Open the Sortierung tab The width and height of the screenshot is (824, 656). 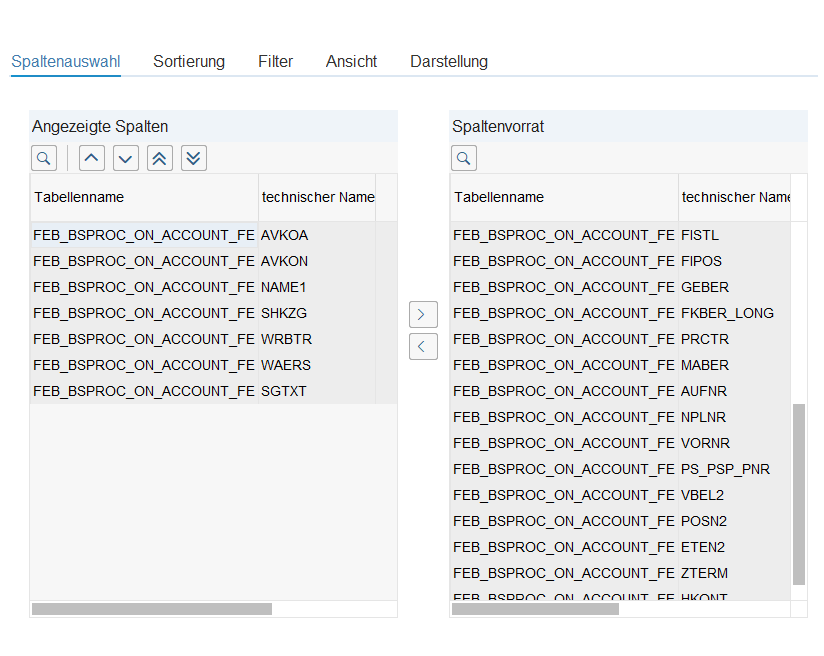pyautogui.click(x=189, y=62)
